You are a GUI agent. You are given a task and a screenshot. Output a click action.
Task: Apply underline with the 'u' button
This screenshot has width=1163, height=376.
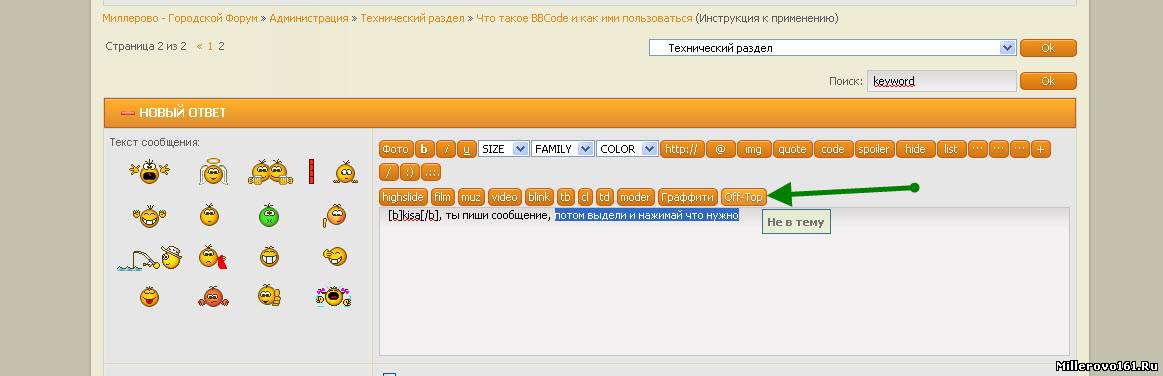click(x=467, y=149)
